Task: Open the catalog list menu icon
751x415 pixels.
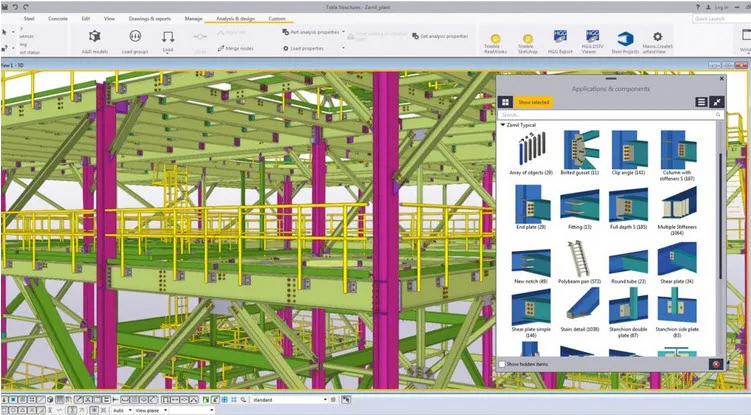Action: pos(701,102)
